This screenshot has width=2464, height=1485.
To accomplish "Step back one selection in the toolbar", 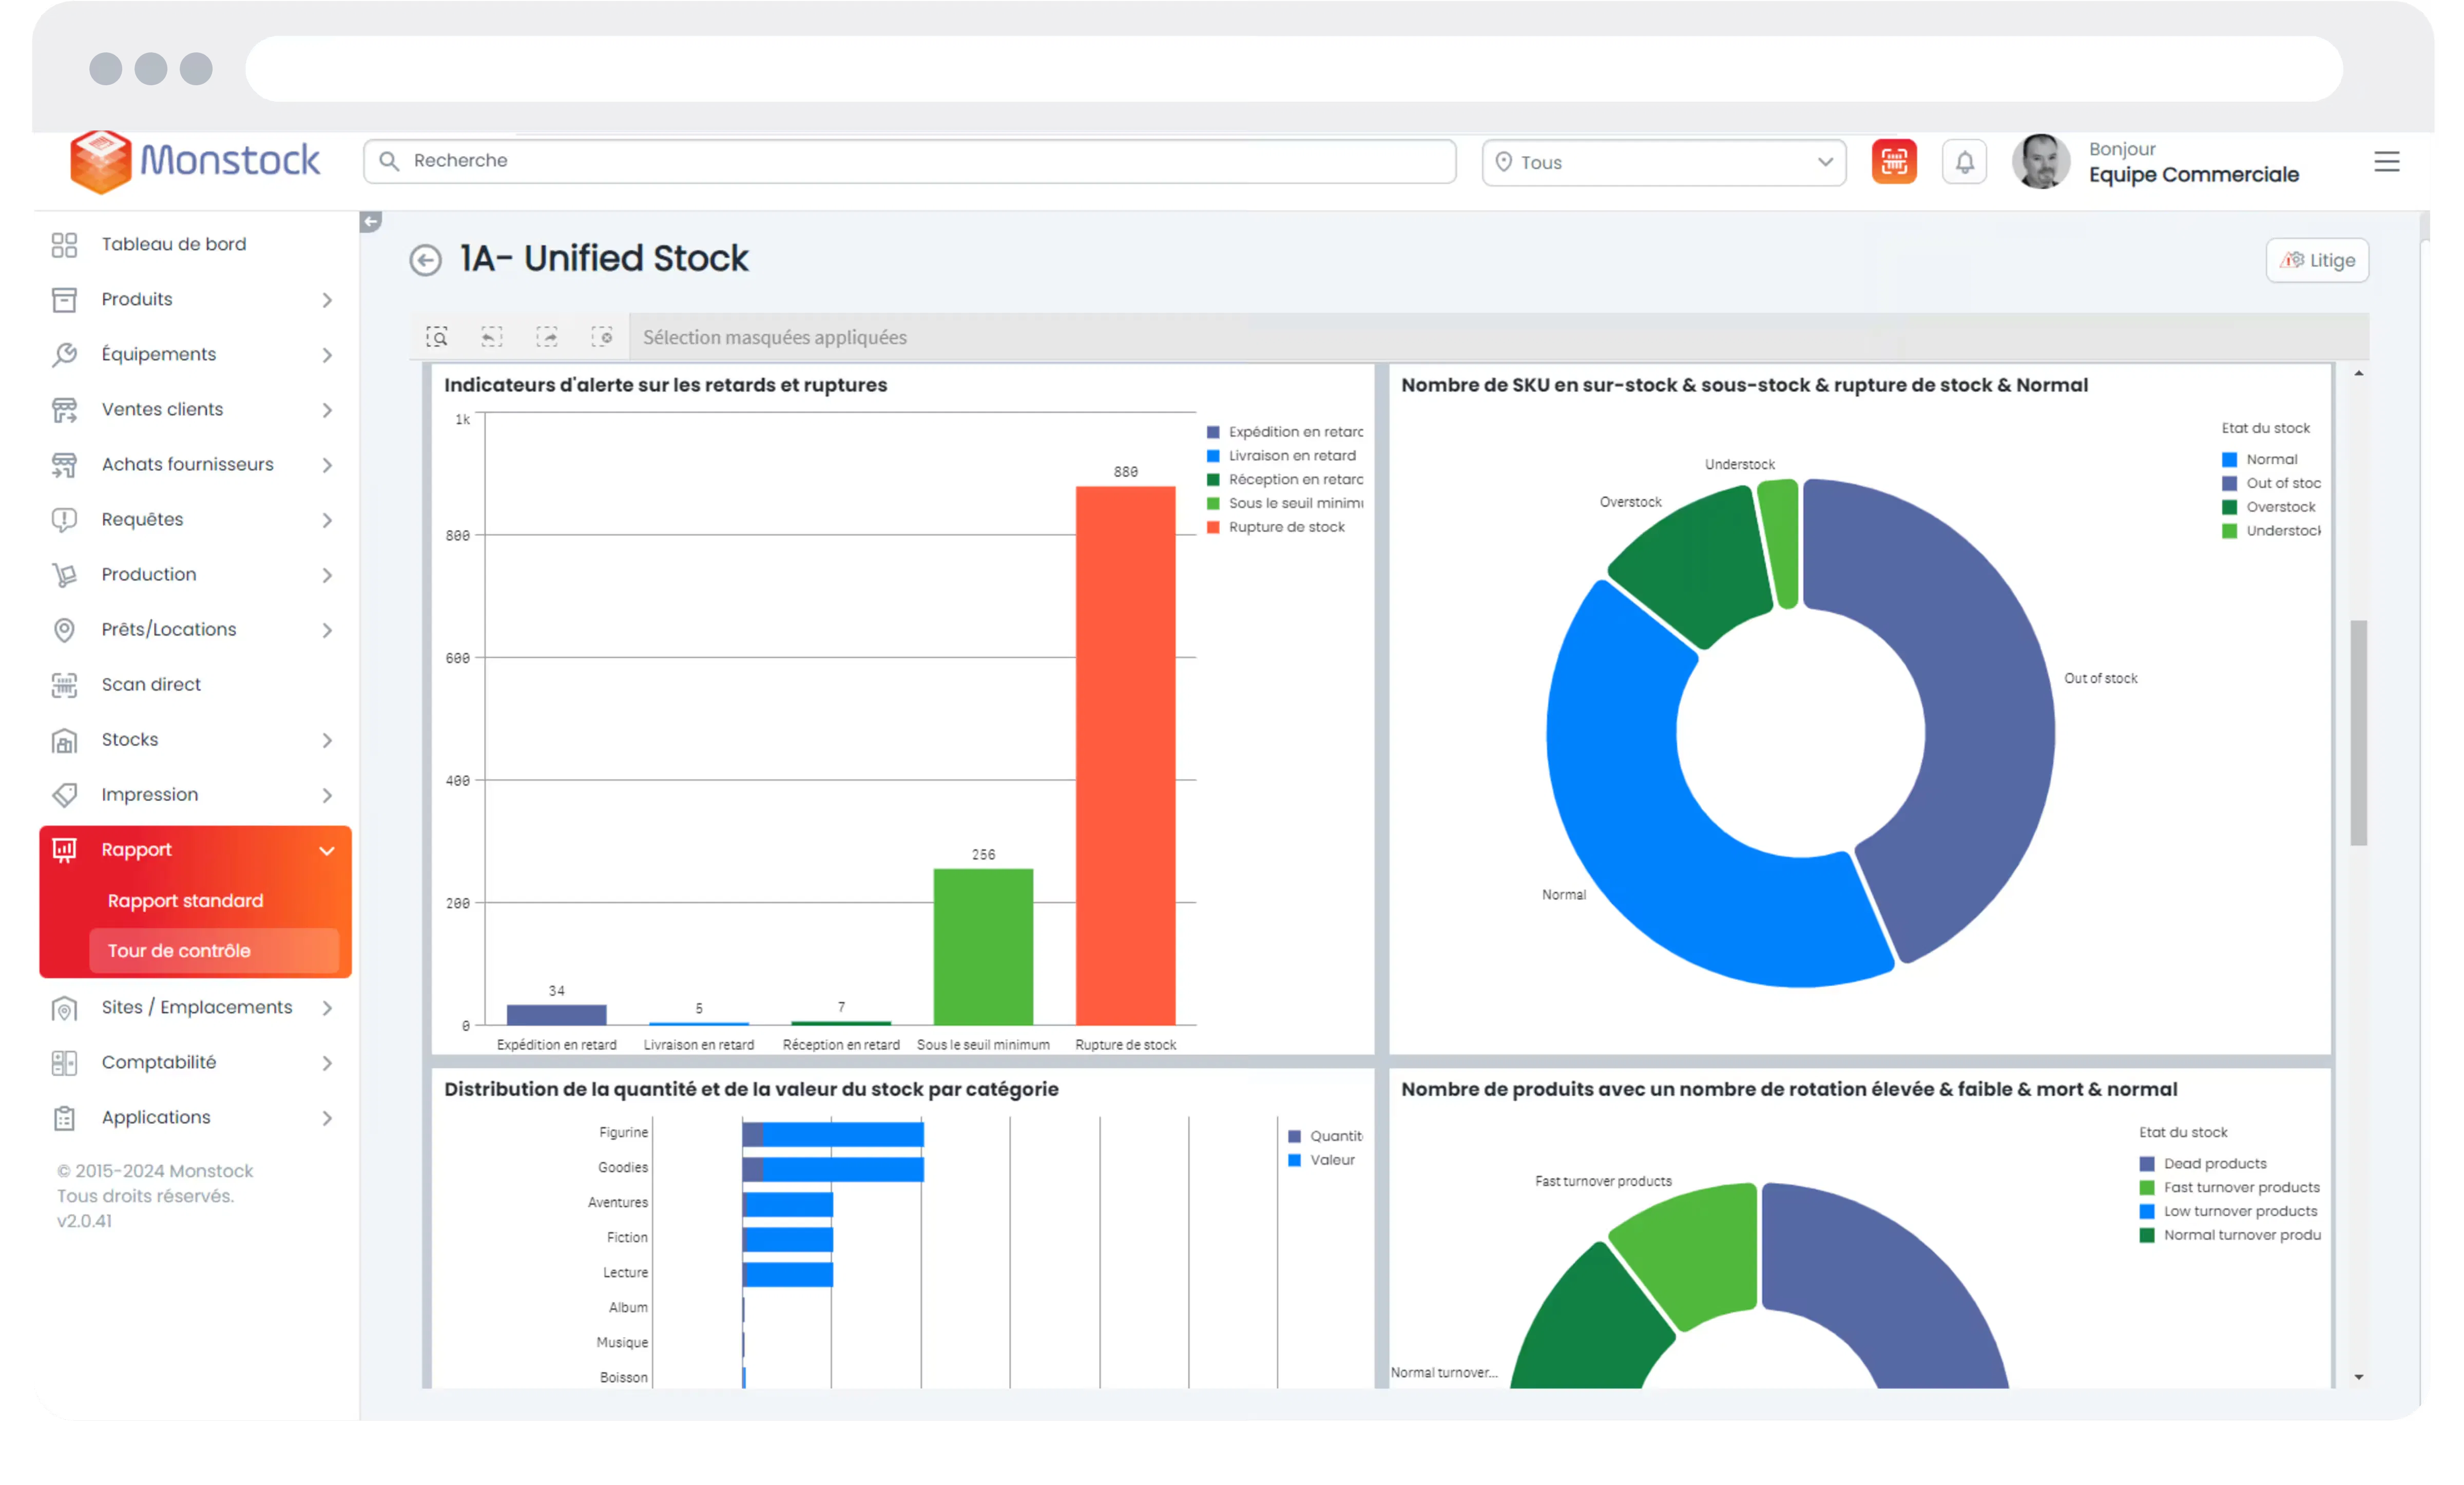I will point(492,337).
